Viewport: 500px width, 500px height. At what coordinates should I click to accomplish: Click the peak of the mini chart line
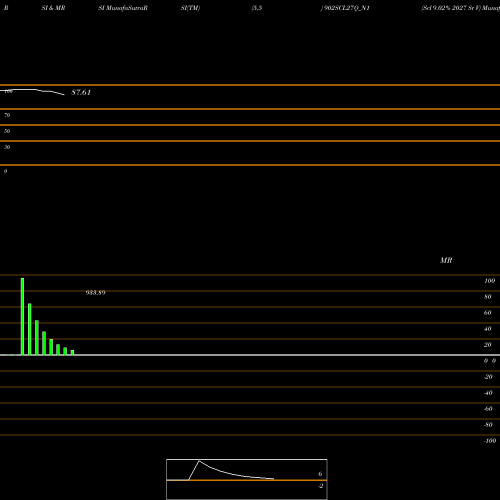coord(199,461)
